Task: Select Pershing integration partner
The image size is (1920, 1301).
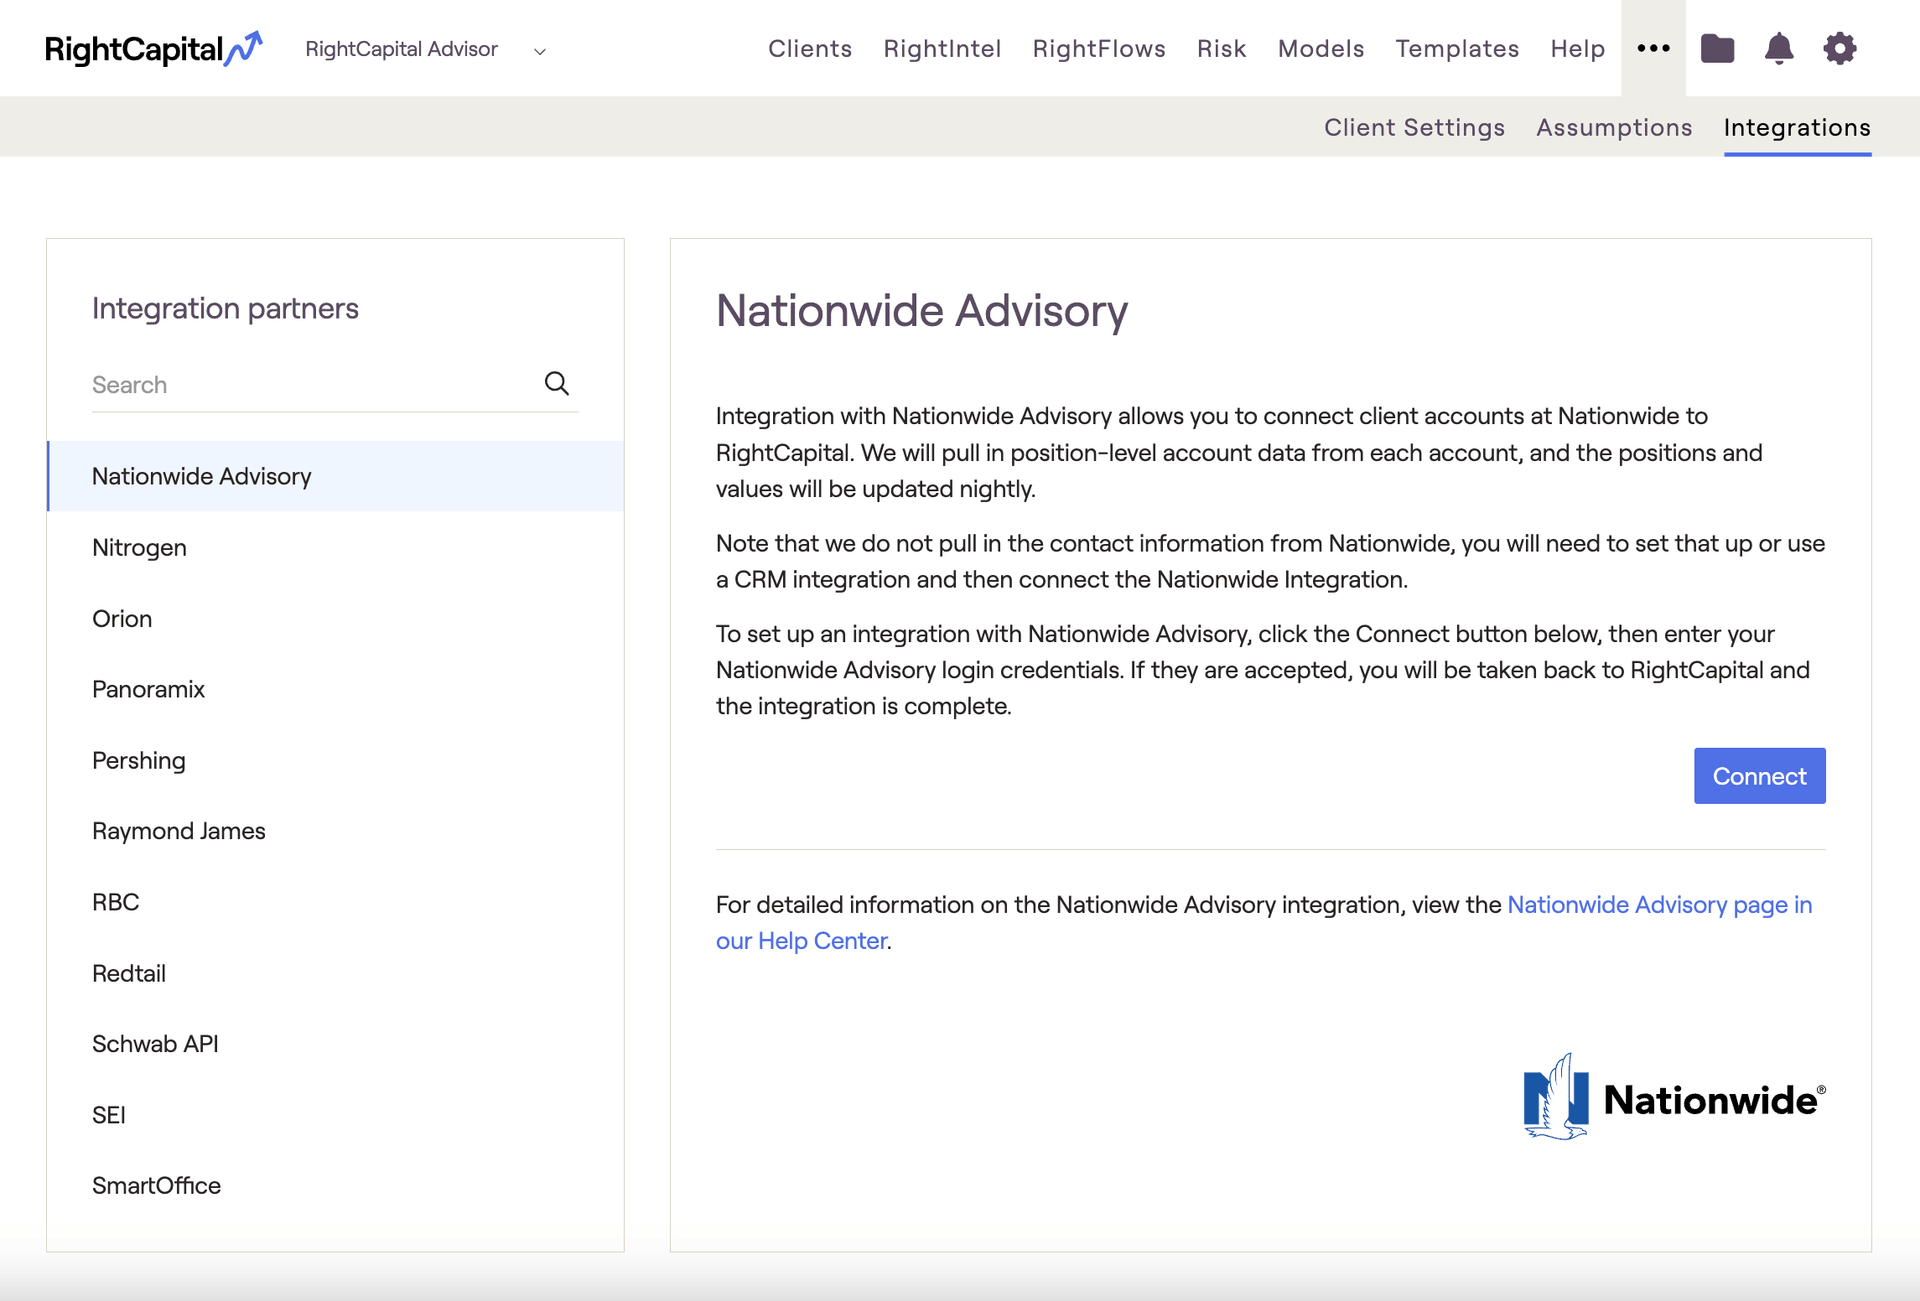Action: 335,760
